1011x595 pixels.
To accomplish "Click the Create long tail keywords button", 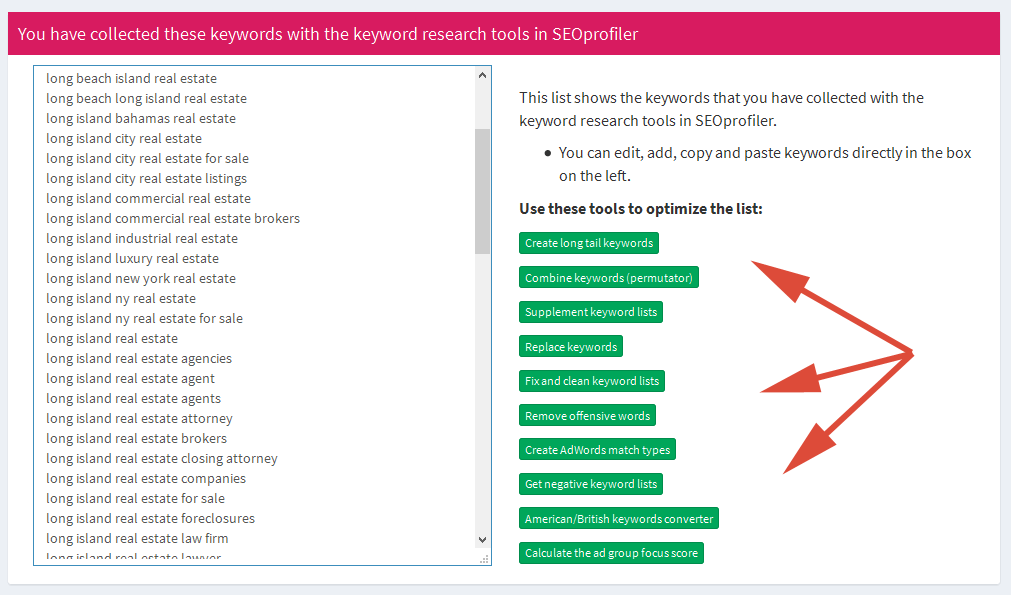I will coord(588,242).
